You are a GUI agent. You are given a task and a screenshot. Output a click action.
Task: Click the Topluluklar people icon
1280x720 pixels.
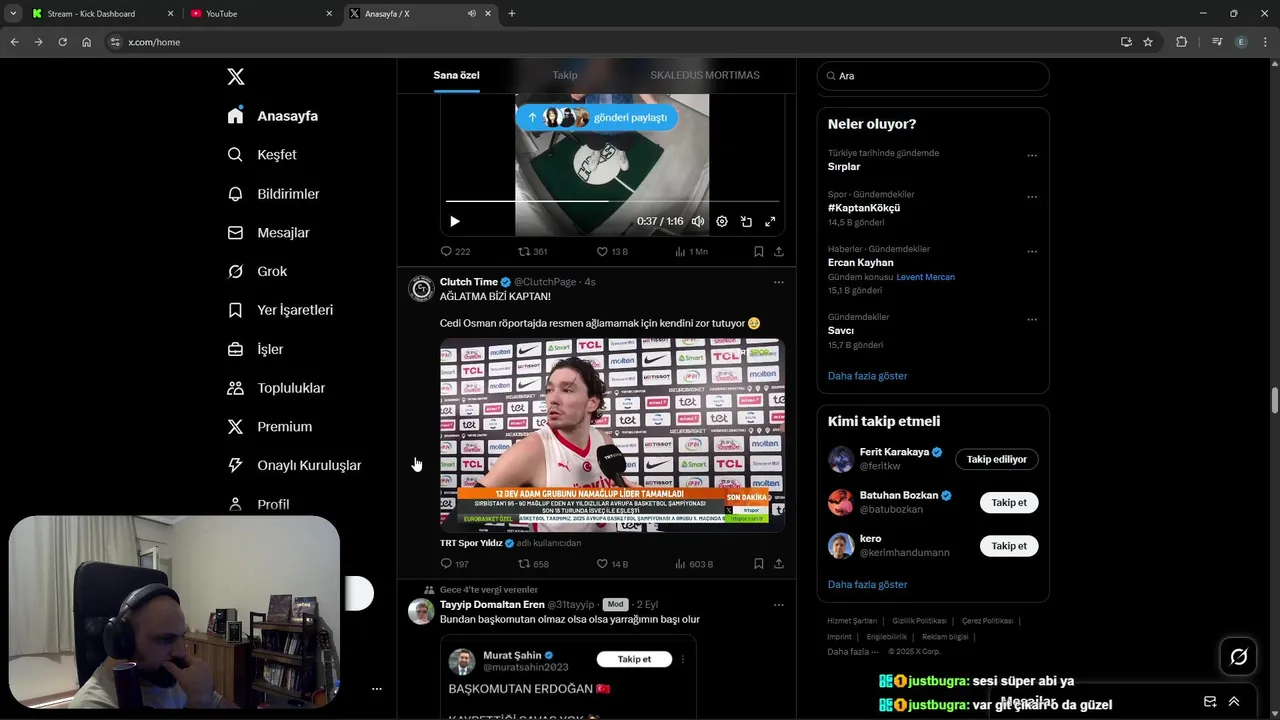(235, 388)
